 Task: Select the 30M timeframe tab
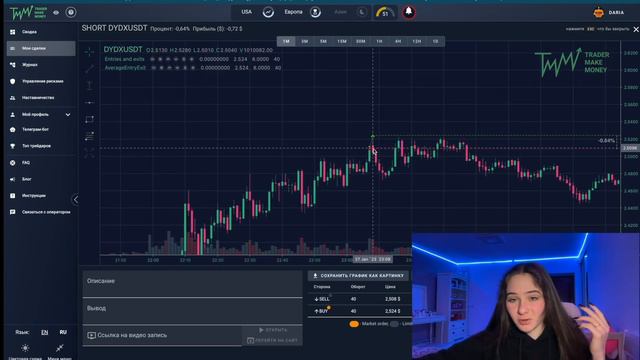361,41
